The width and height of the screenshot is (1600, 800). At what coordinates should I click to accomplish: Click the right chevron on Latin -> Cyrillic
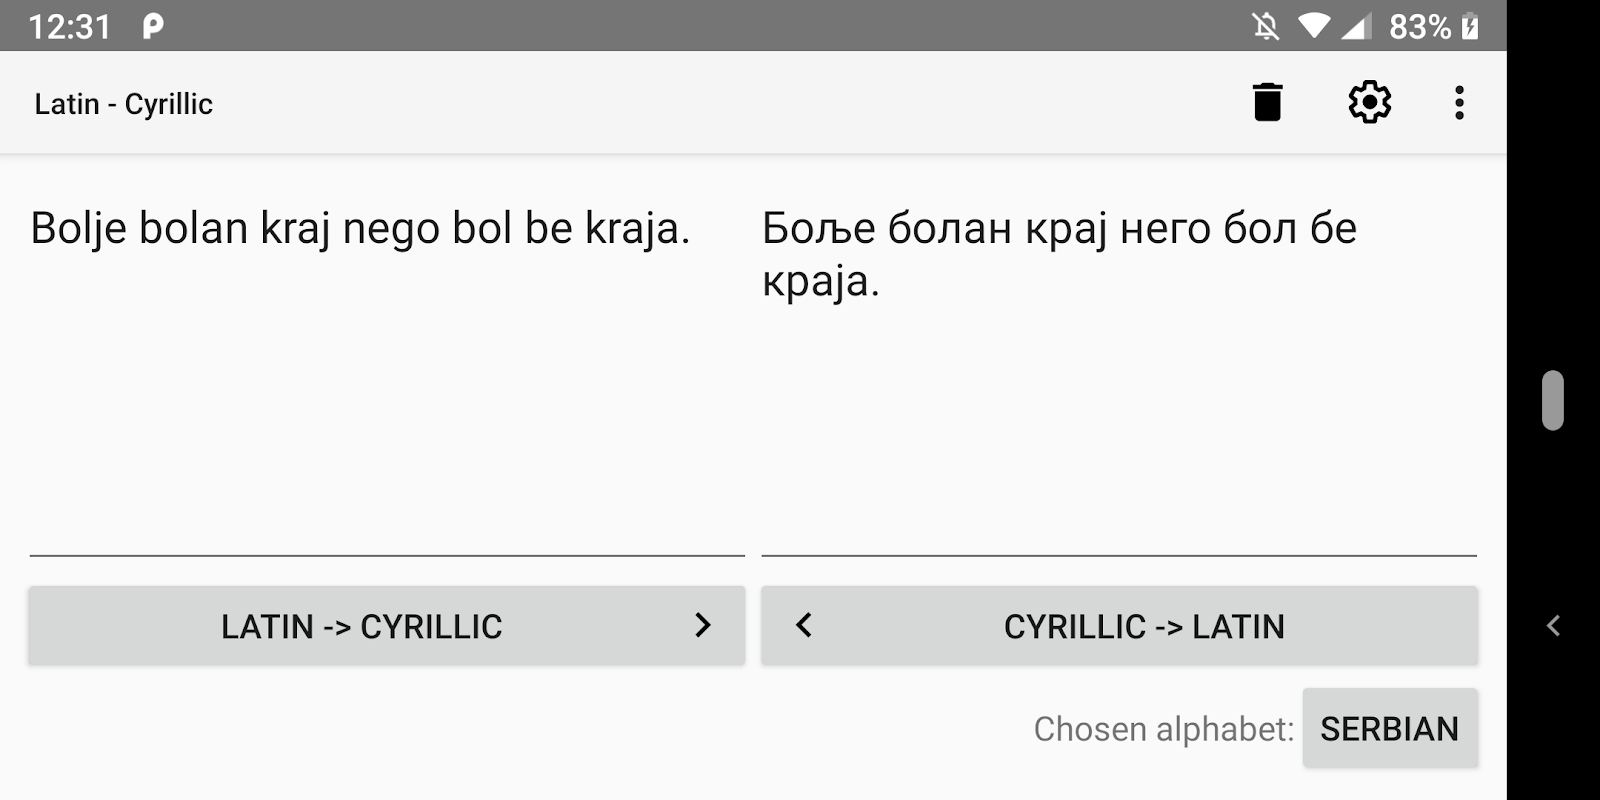coord(702,626)
